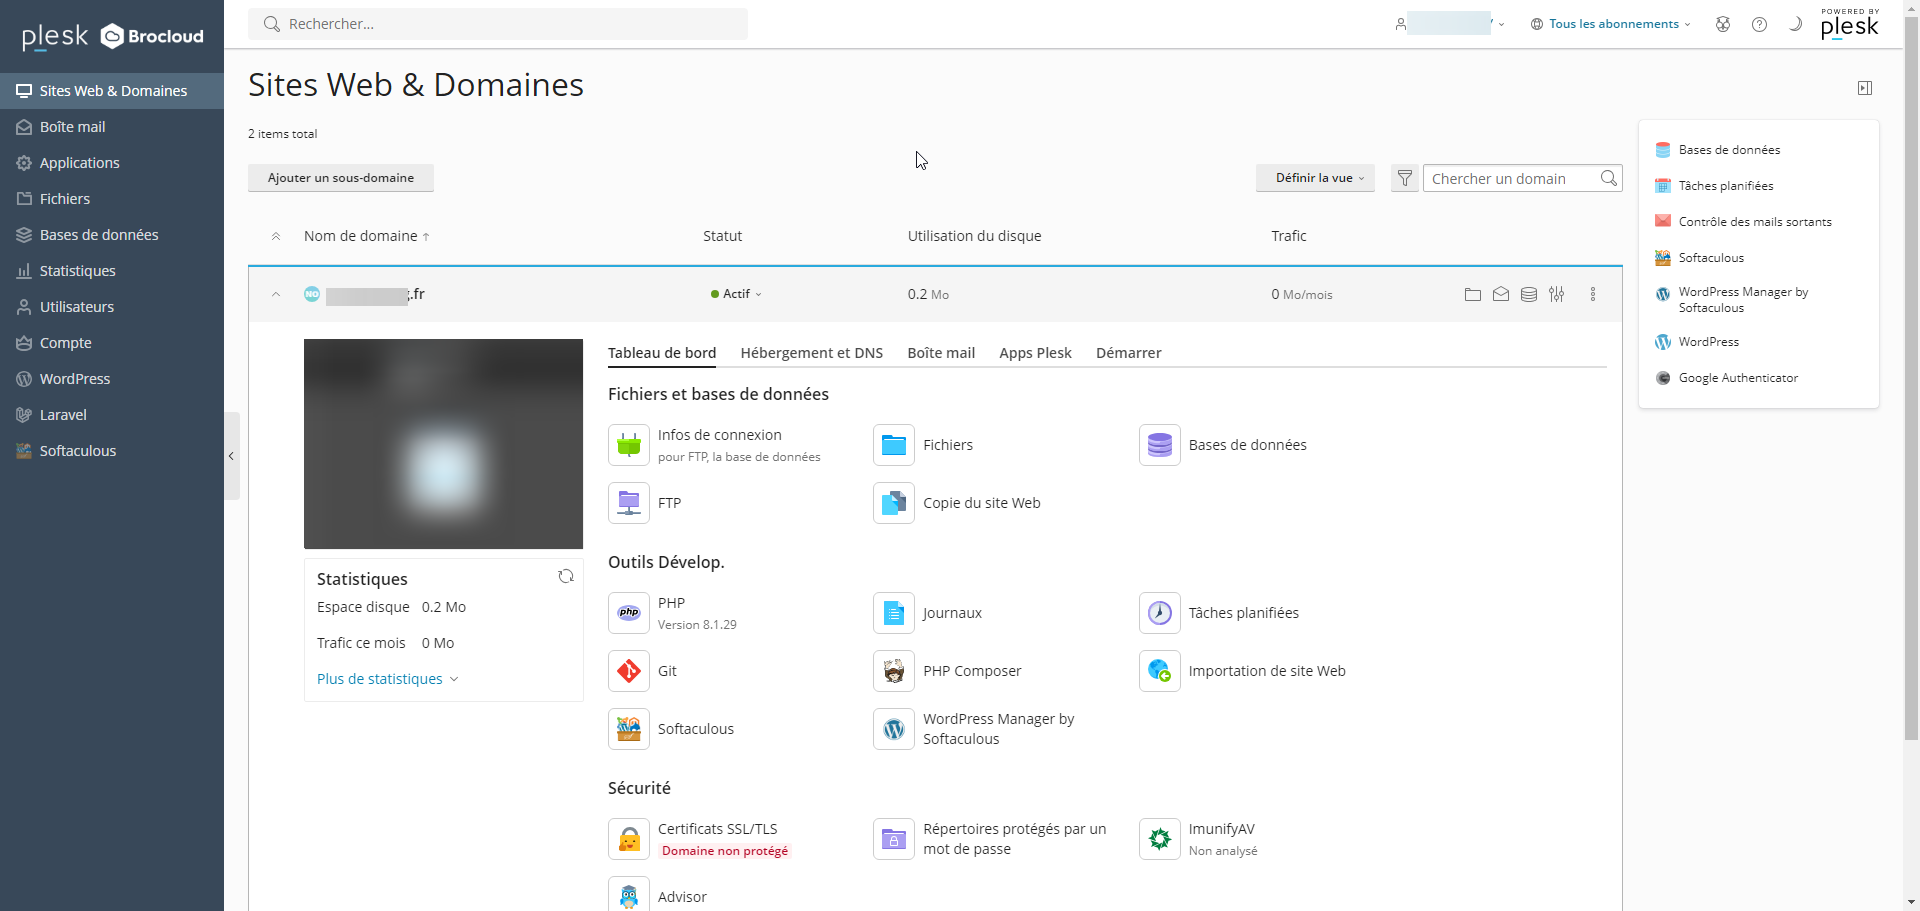Open Tâches planifiées shortcut in right panel
Screen dimensions: 1920x911
(x=1725, y=186)
